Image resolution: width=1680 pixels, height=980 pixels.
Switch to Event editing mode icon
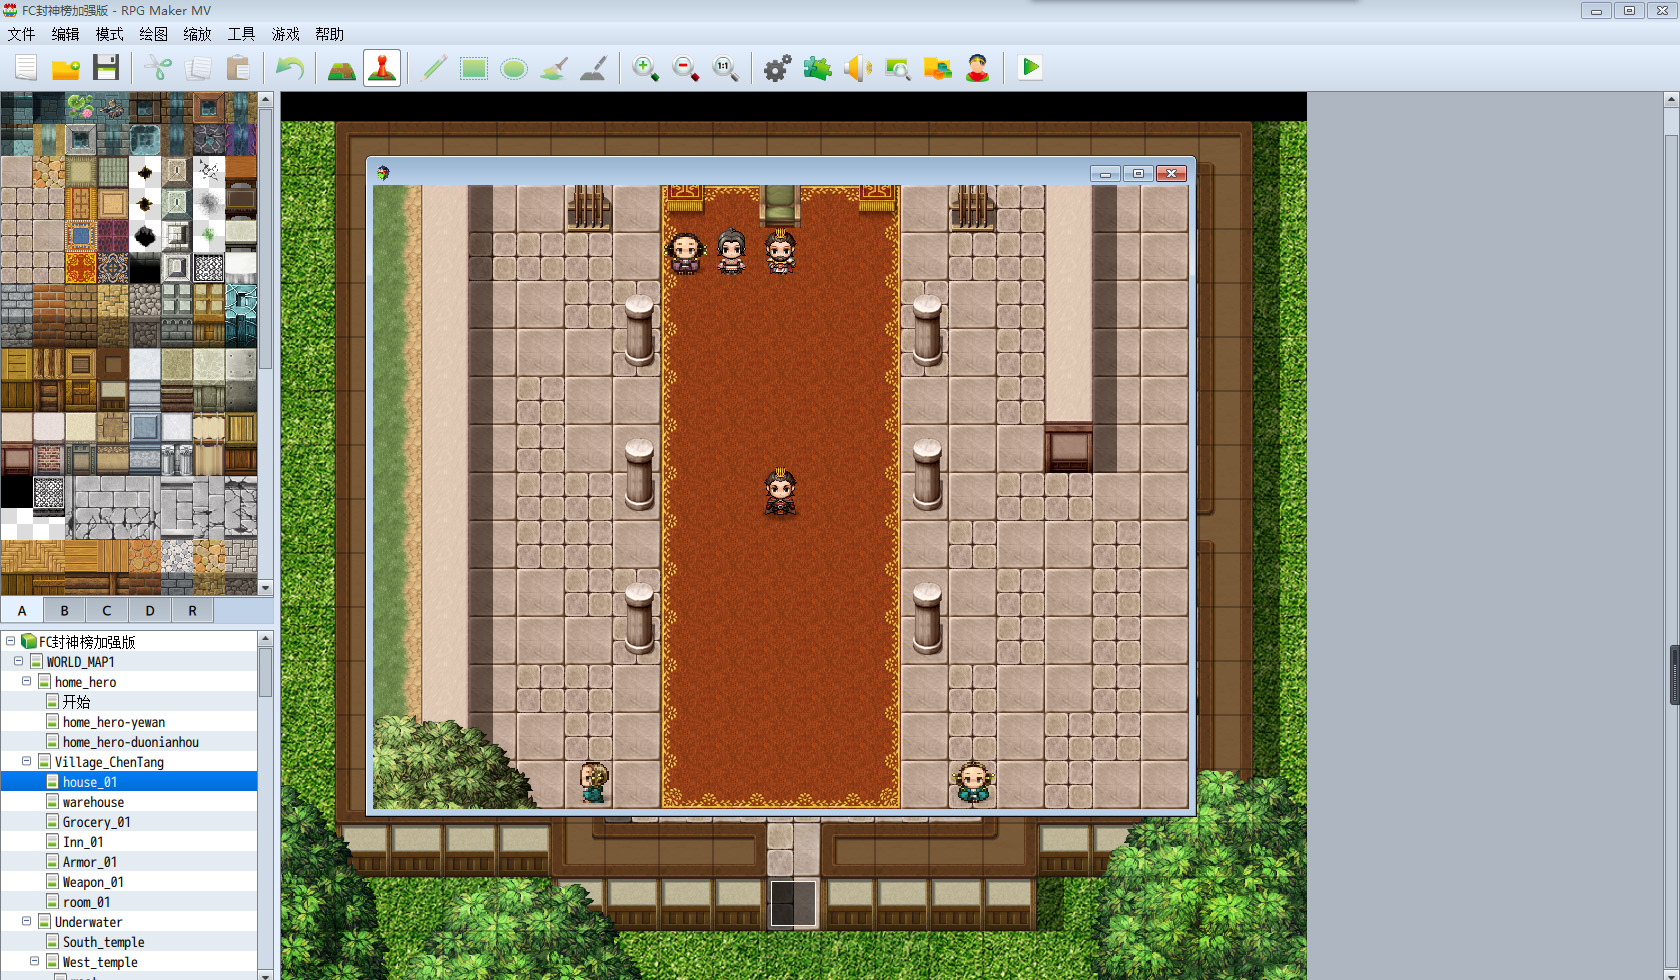point(382,68)
